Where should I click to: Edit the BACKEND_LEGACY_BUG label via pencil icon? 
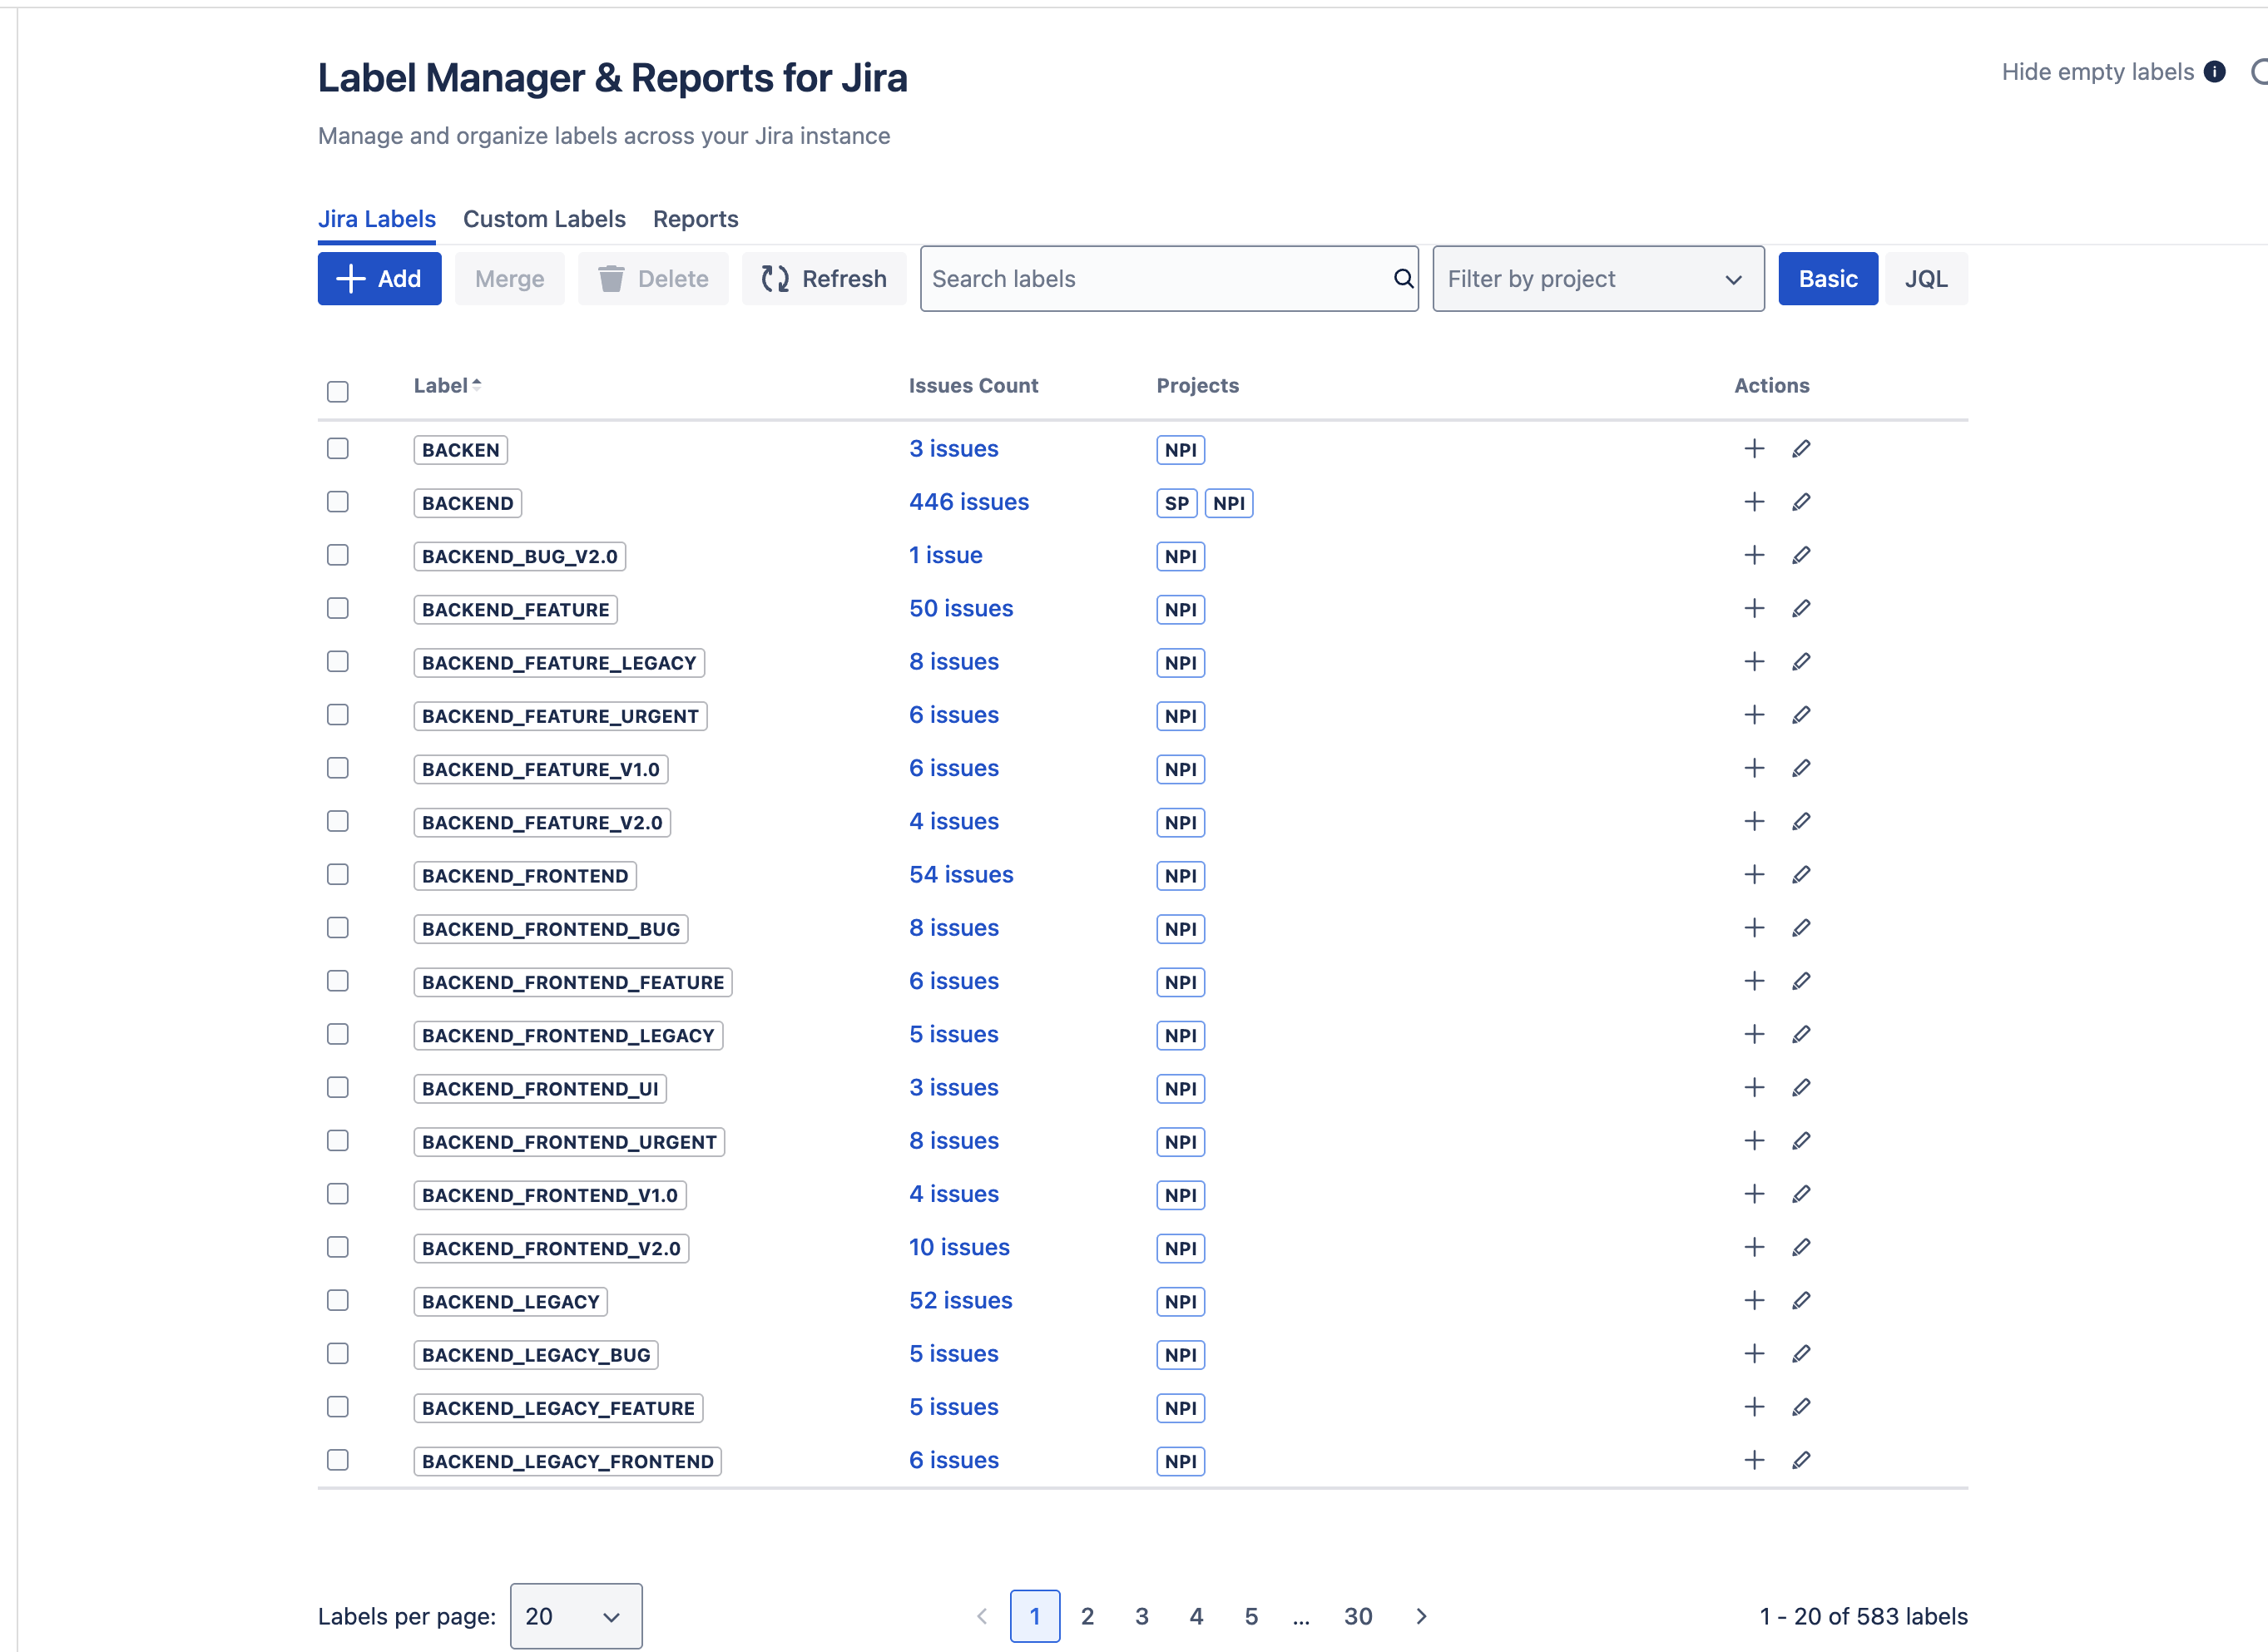click(1802, 1353)
